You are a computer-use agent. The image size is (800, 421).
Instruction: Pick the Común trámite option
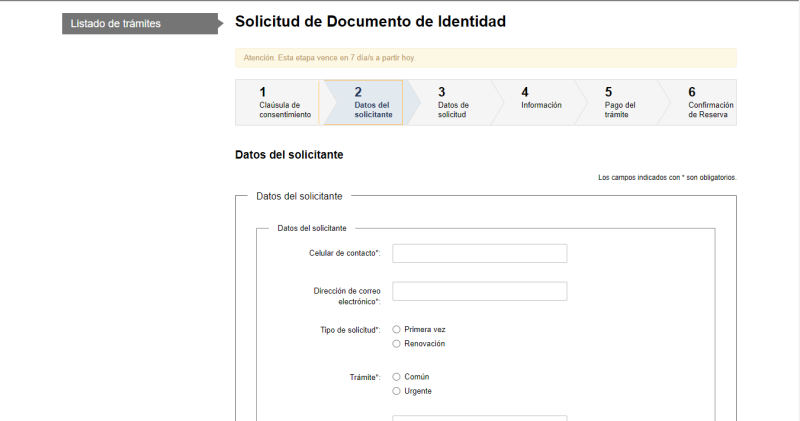coord(397,376)
